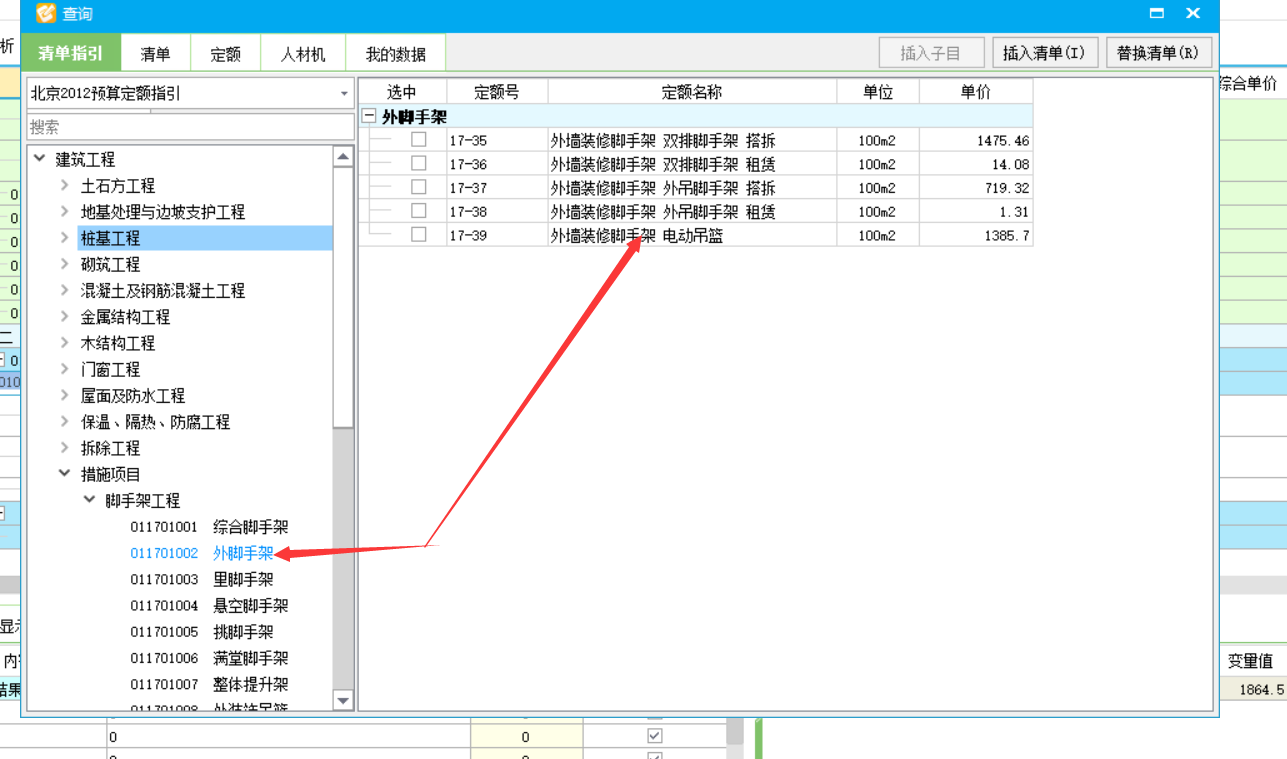Click 外墙装修脚手架 双排脚手架 租赁 cell
Viewport: 1287px width, 759px height.
point(692,164)
